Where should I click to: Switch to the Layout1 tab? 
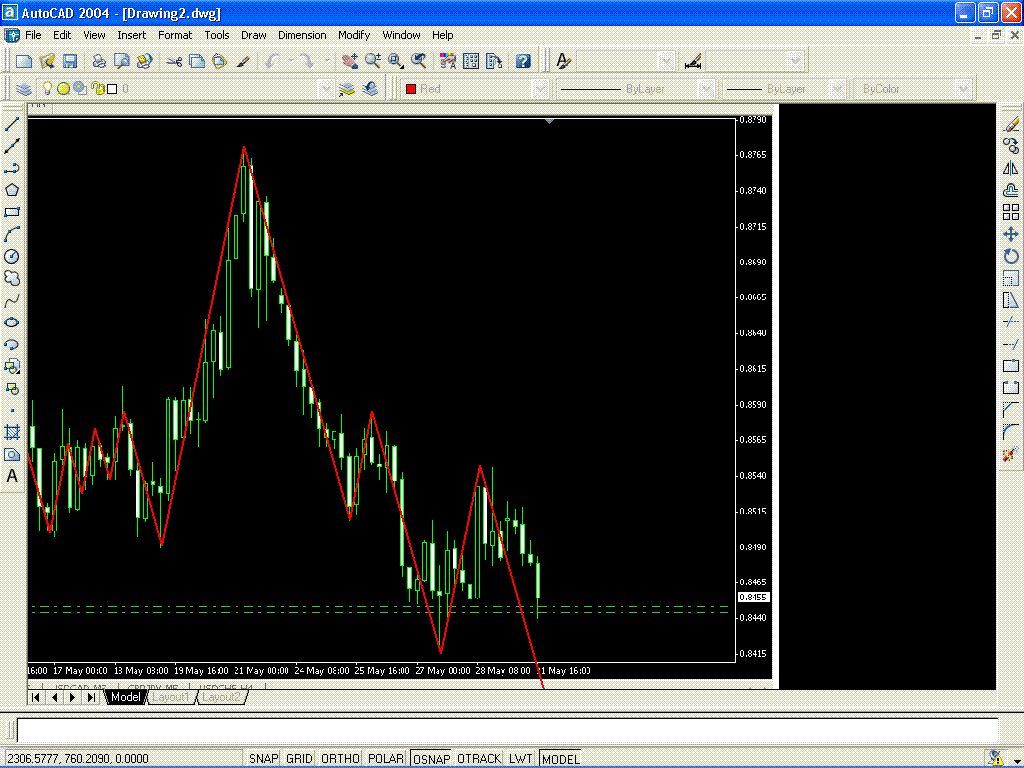(170, 697)
